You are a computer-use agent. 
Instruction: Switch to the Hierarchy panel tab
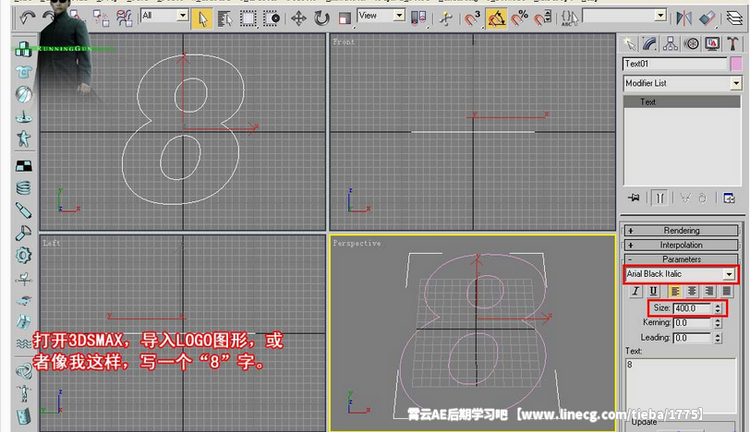pyautogui.click(x=670, y=44)
